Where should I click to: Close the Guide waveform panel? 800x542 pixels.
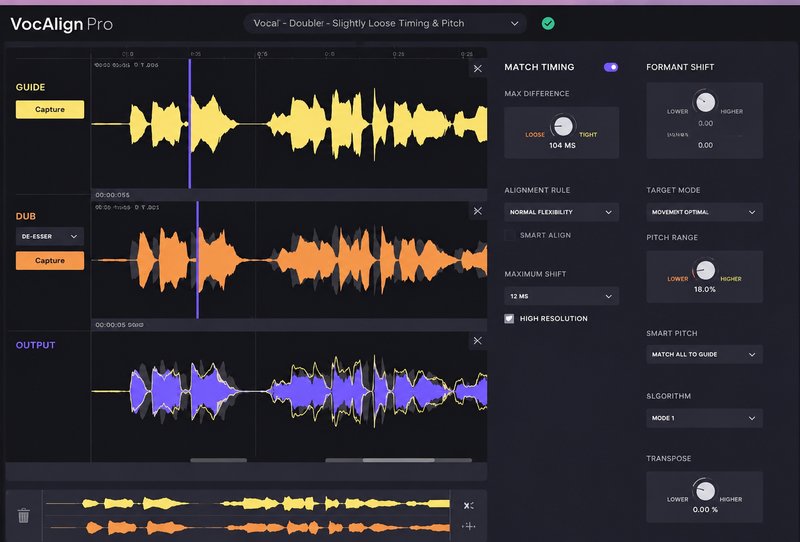click(478, 68)
